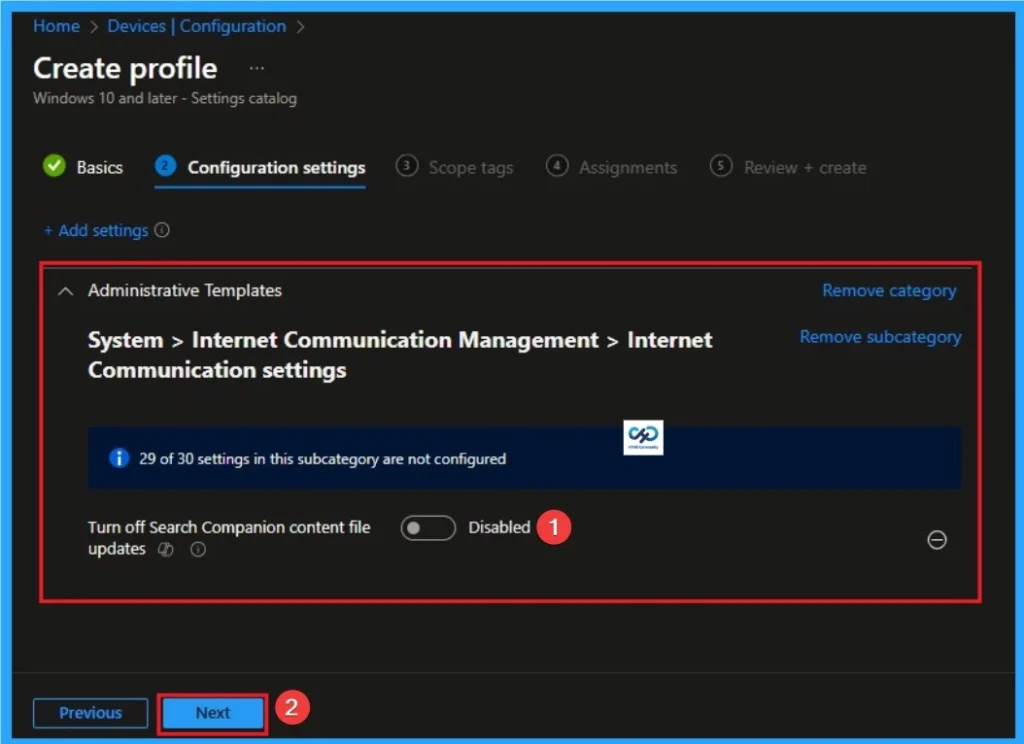The width and height of the screenshot is (1024, 744).
Task: Click the copy icon beside Search Companion setting name
Action: click(166, 549)
